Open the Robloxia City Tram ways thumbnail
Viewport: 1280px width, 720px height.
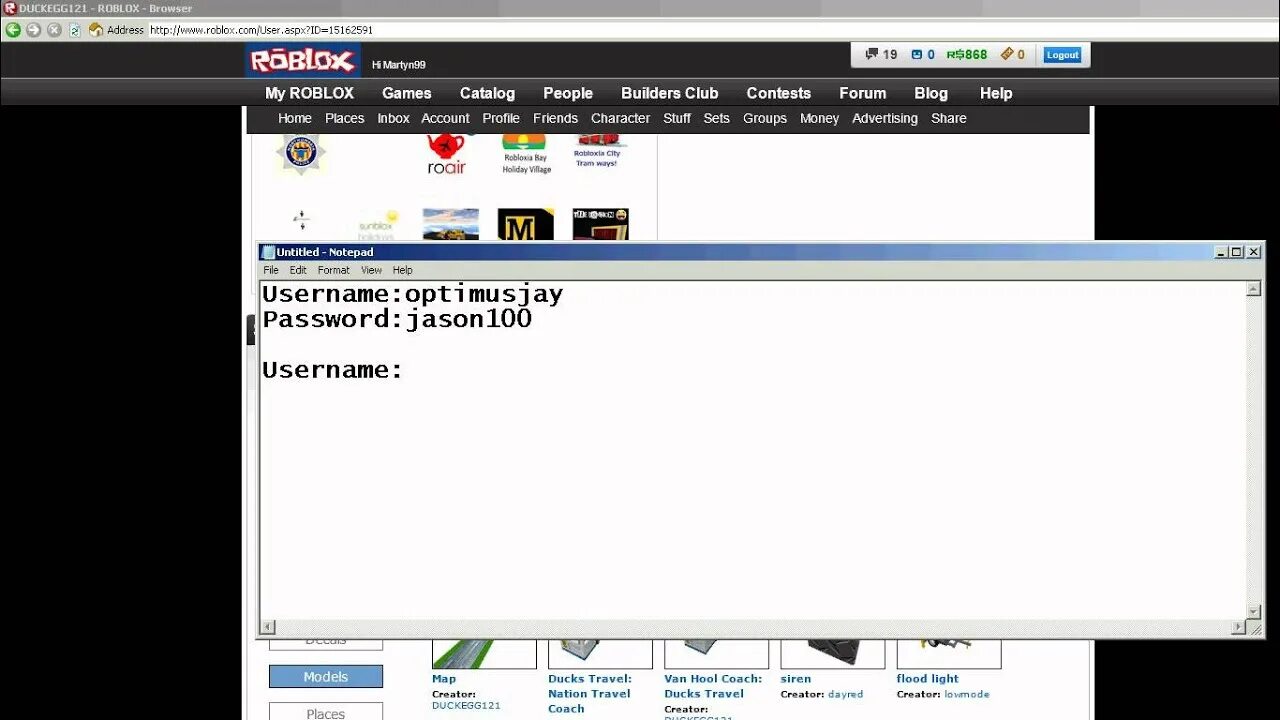(x=597, y=151)
